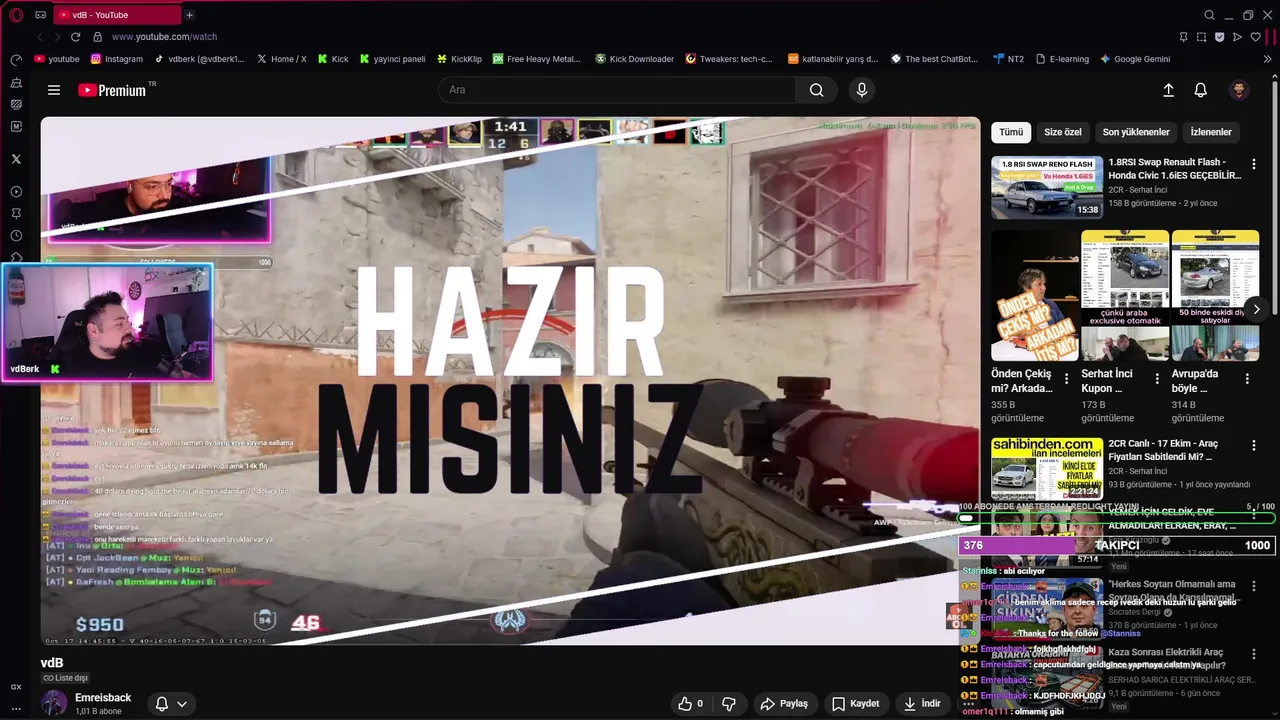This screenshot has height=720, width=1280.
Task: Take a snapshot with browser capture icon
Action: coord(1201,37)
